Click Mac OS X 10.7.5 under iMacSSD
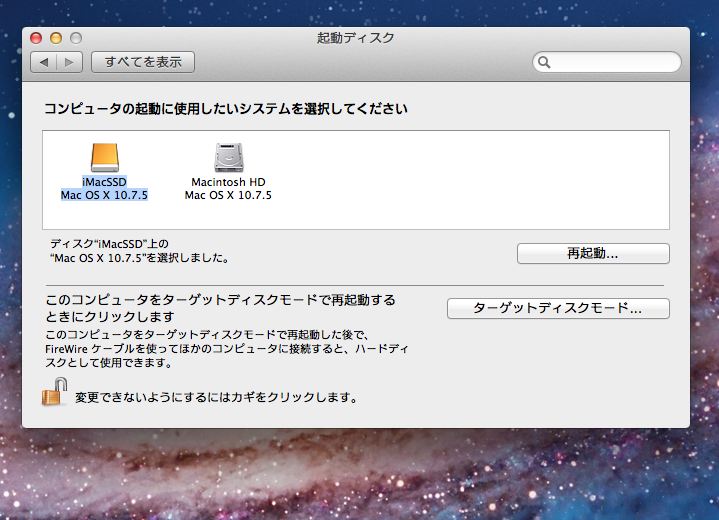This screenshot has width=719, height=520. (x=104, y=195)
